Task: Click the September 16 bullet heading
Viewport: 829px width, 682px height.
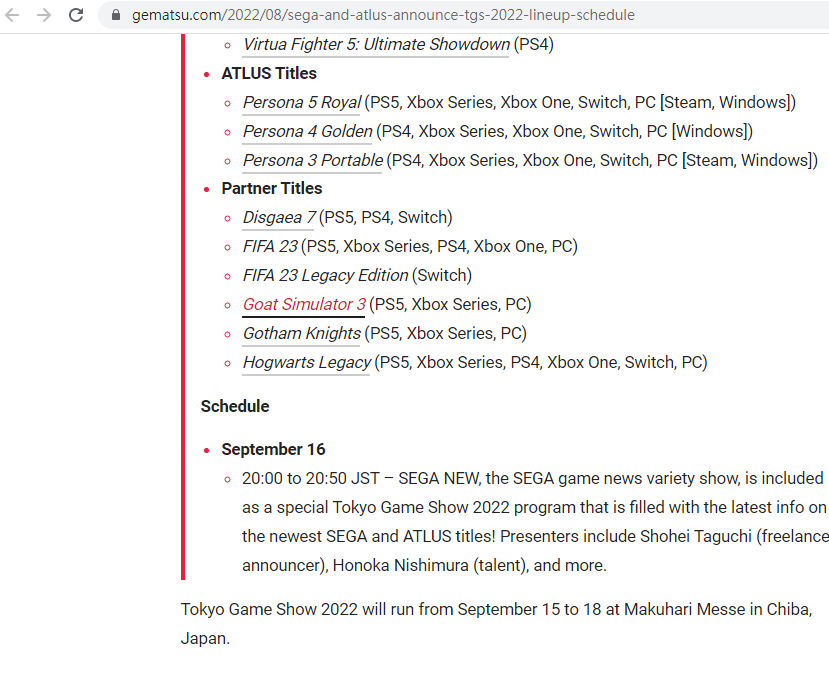Action: pyautogui.click(x=273, y=449)
